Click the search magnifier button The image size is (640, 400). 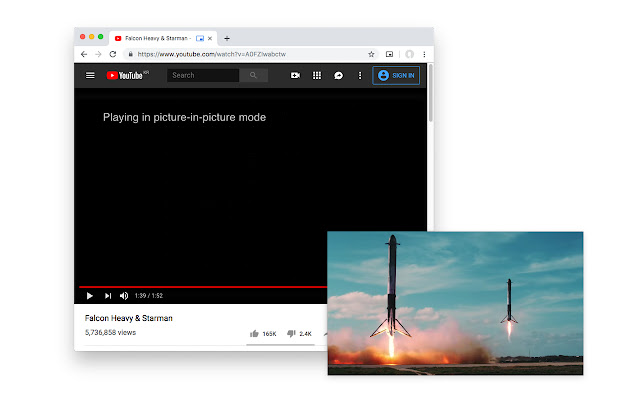point(253,76)
